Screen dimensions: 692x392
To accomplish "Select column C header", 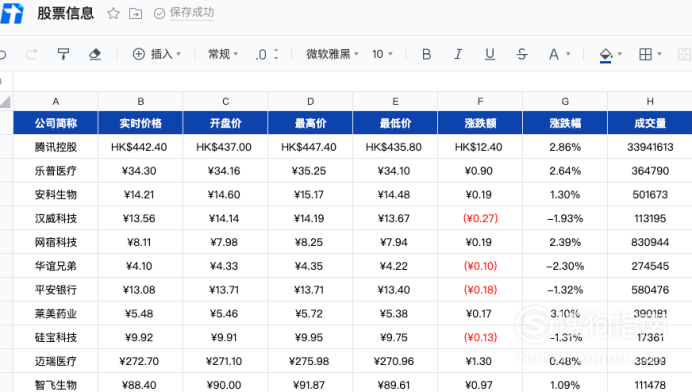I will pos(226,102).
